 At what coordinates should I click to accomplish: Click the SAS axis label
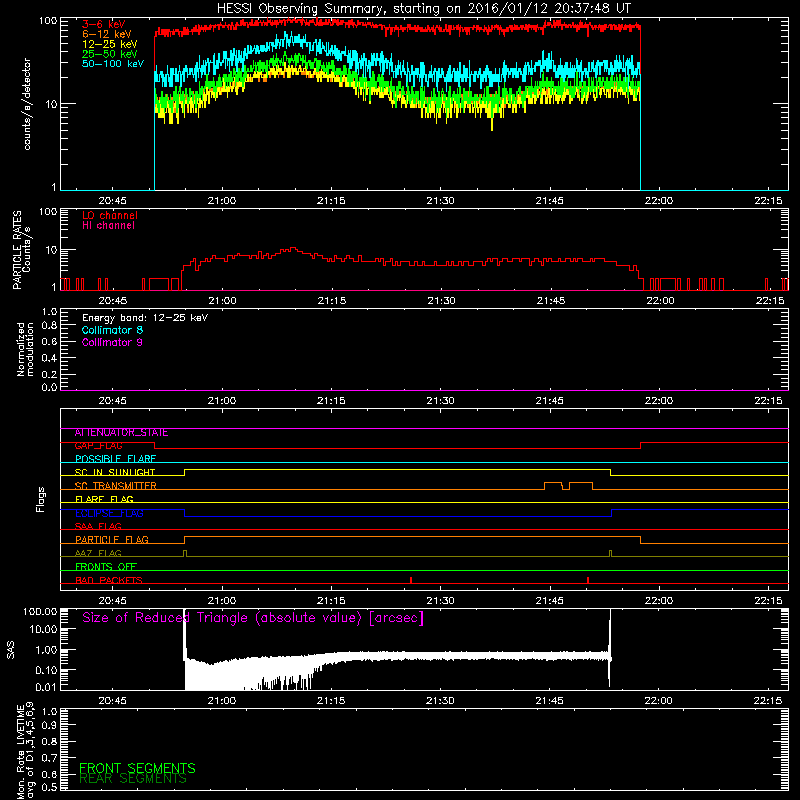(11, 649)
